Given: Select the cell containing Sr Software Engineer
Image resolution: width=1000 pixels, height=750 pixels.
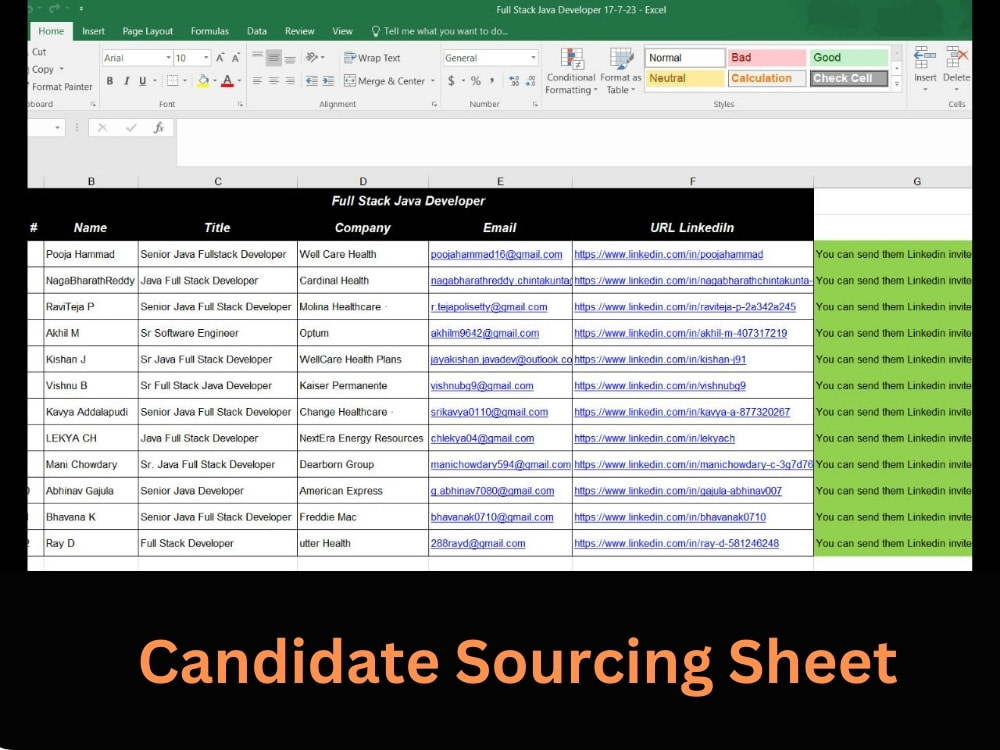Looking at the screenshot, I should [217, 333].
